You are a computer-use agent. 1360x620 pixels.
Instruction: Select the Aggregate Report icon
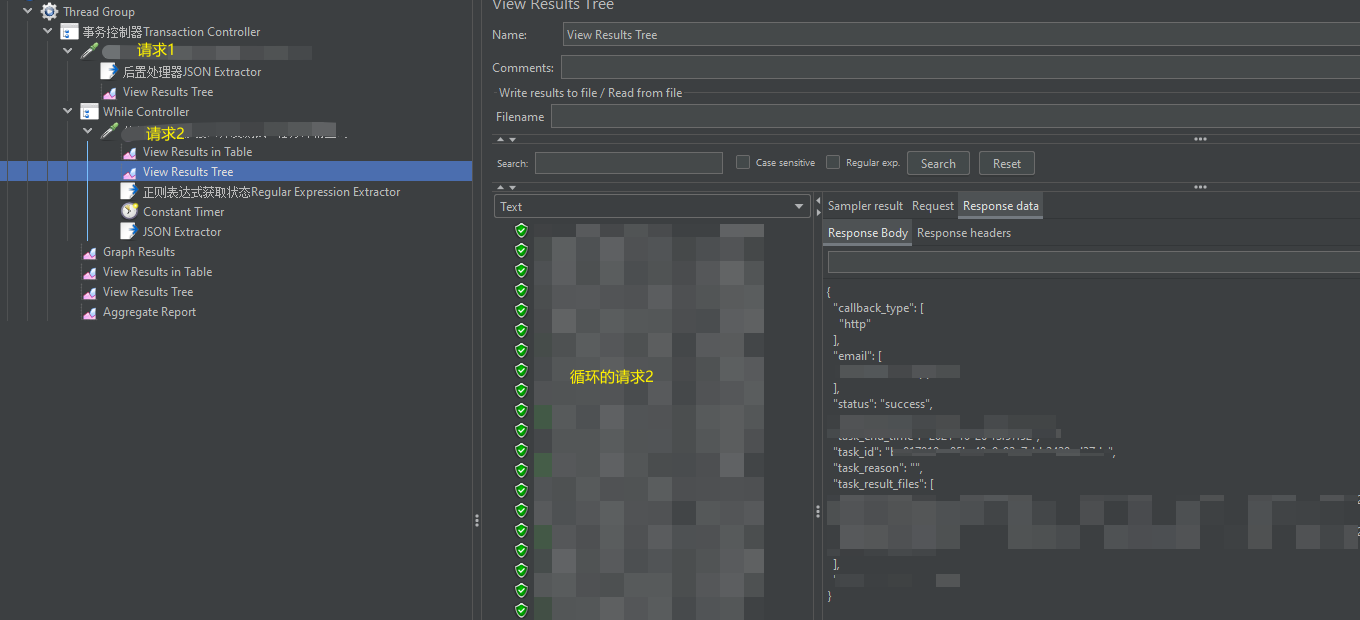click(90, 312)
